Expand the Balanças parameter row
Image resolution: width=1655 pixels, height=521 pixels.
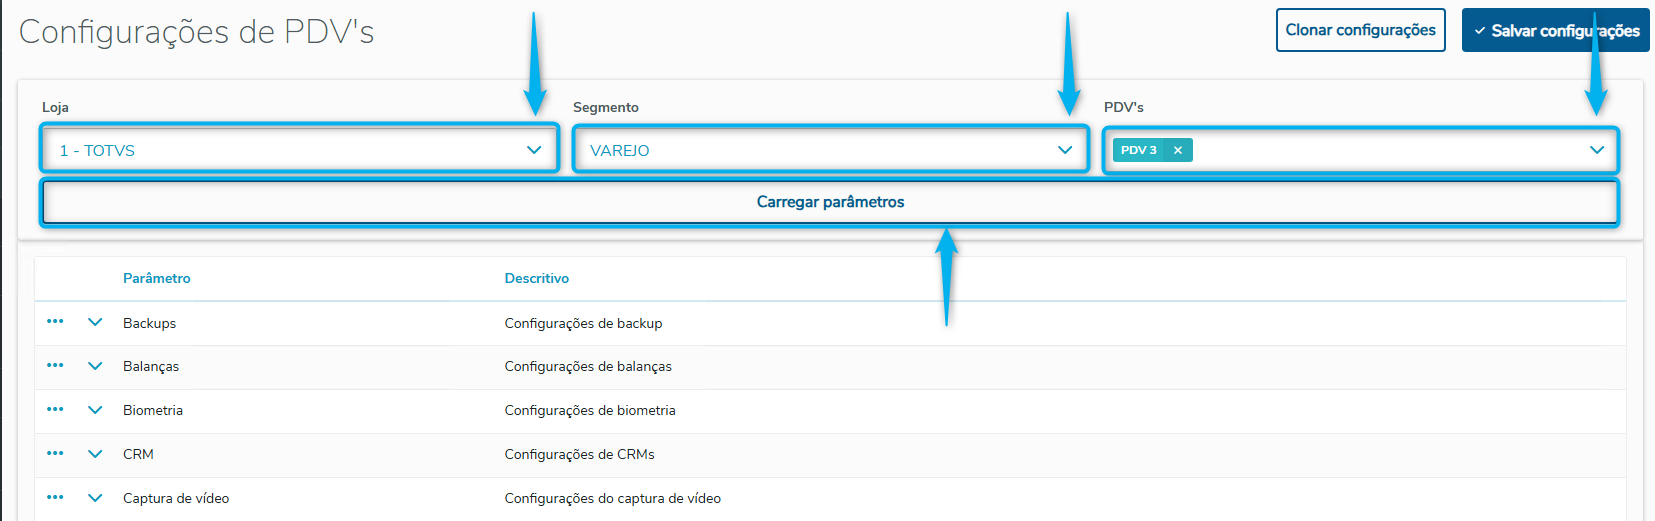[x=95, y=366]
